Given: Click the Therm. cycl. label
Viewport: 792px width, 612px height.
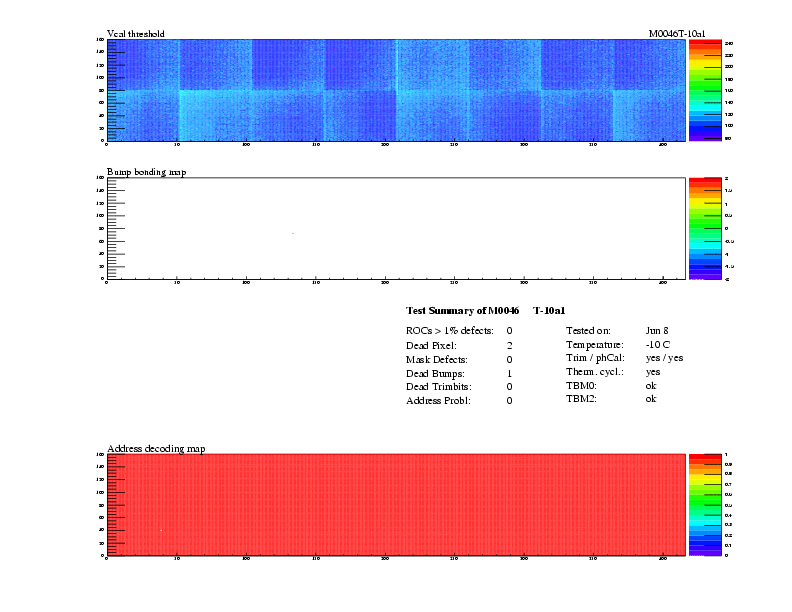Looking at the screenshot, I should click(x=594, y=372).
